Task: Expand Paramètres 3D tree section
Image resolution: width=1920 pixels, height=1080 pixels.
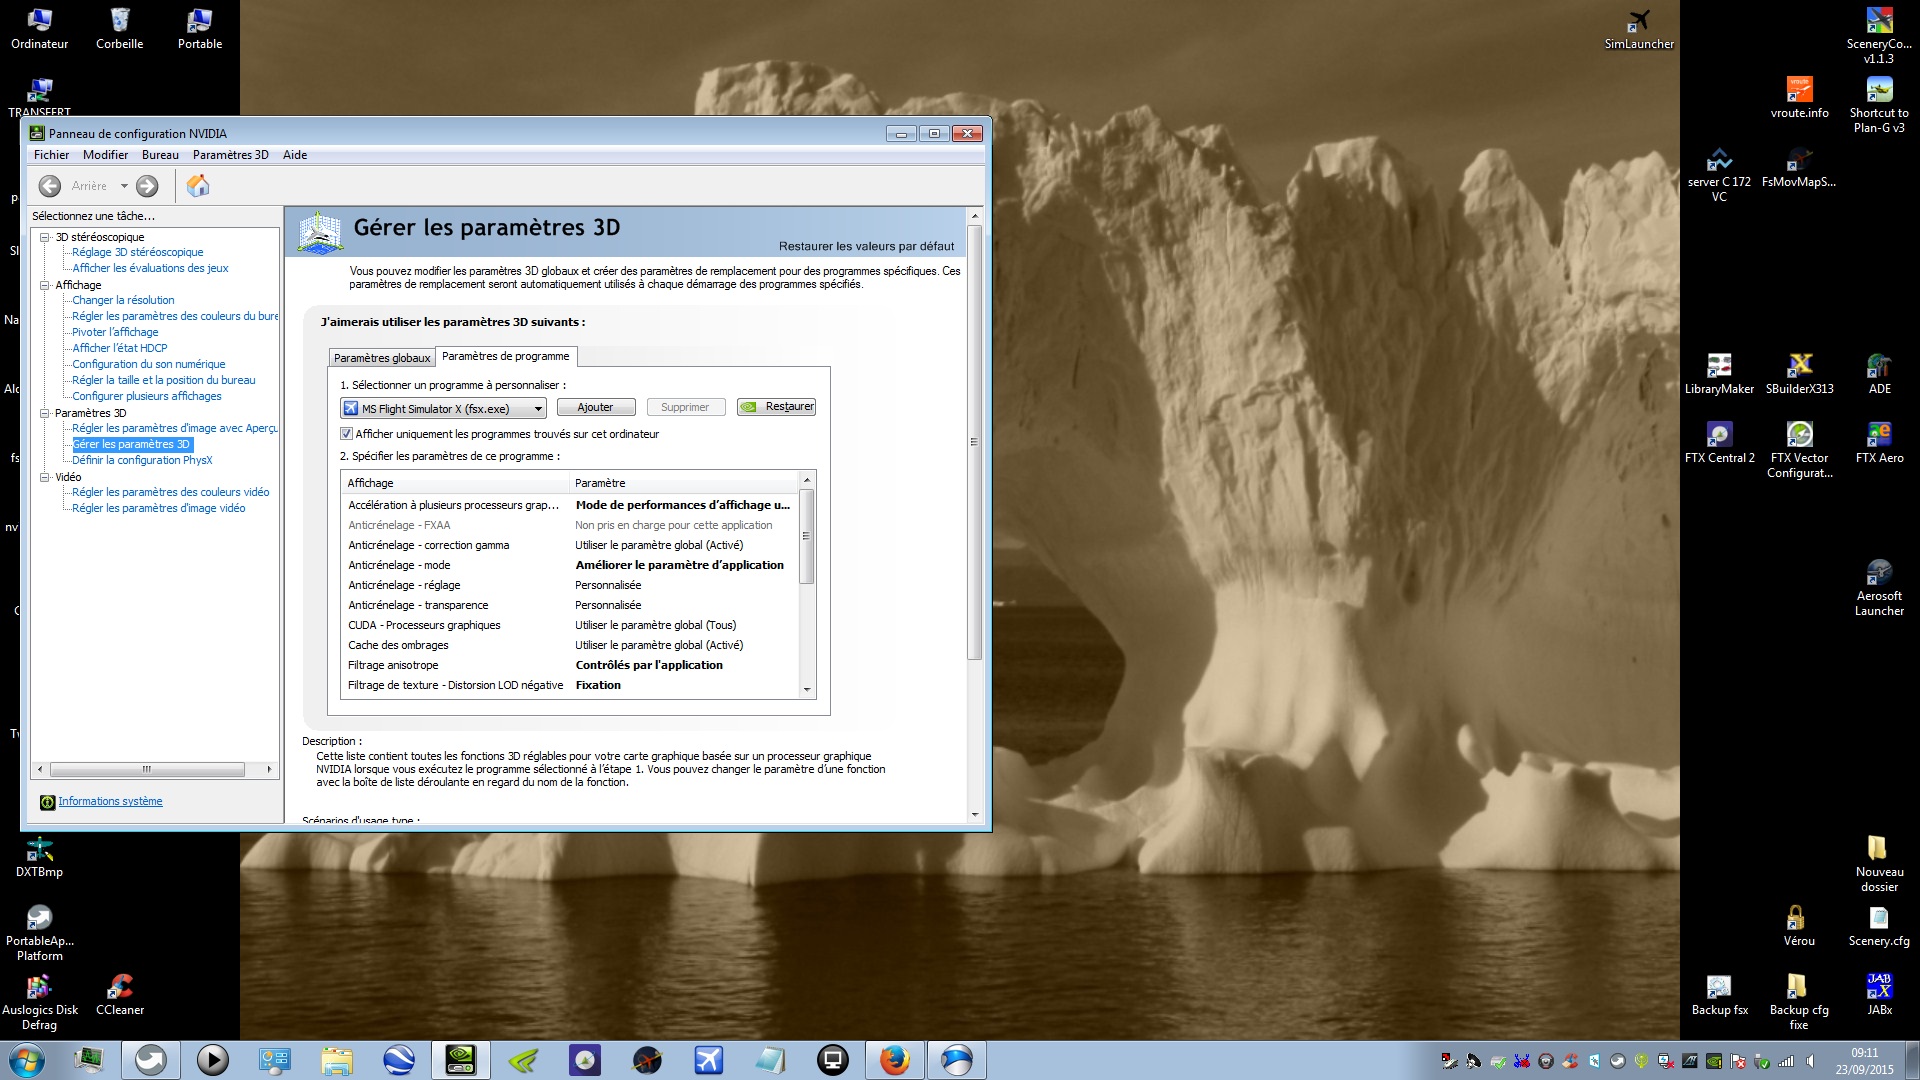Action: 46,413
